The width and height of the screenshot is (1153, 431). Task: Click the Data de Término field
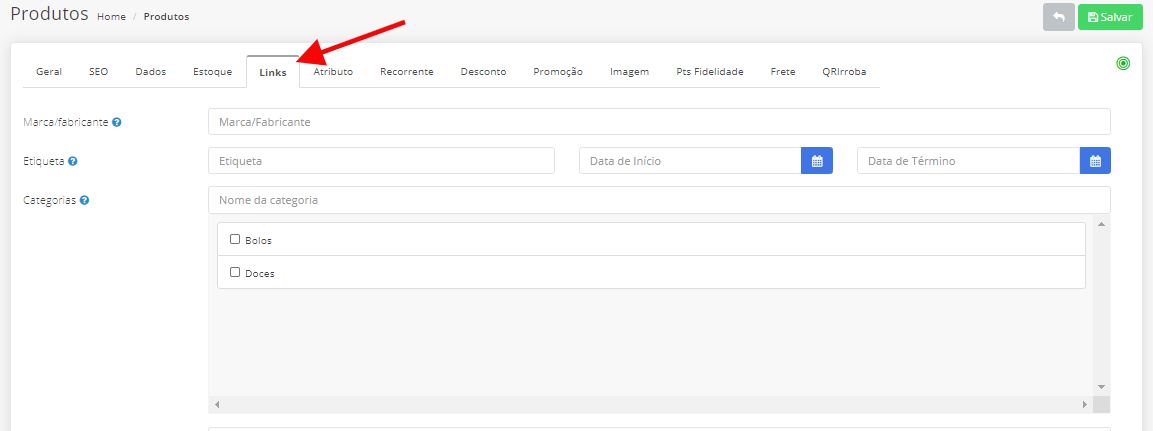coord(968,161)
